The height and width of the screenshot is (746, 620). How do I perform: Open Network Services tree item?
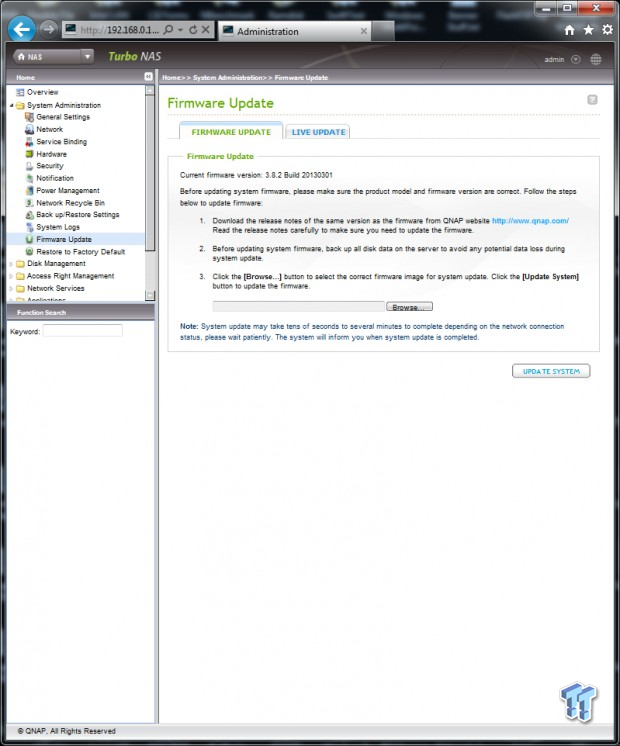(x=56, y=288)
